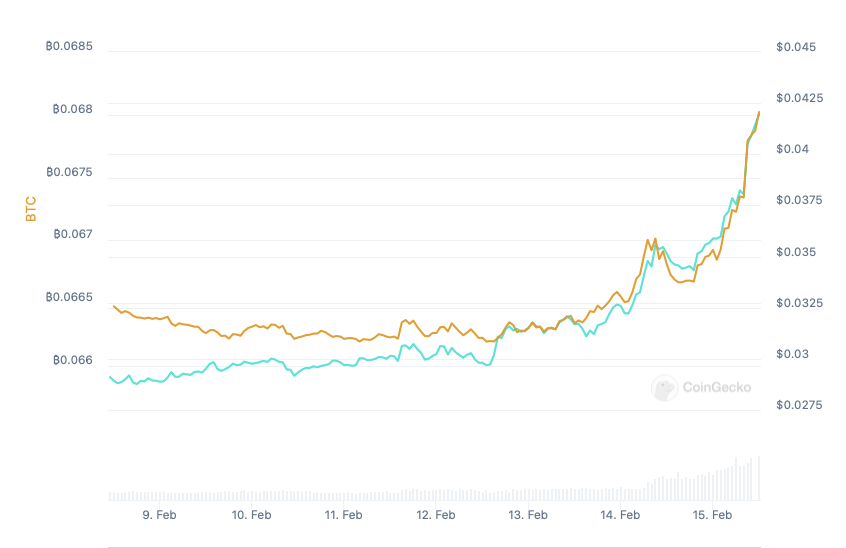
Task: Click the 12. Feb date label
Action: click(x=435, y=515)
